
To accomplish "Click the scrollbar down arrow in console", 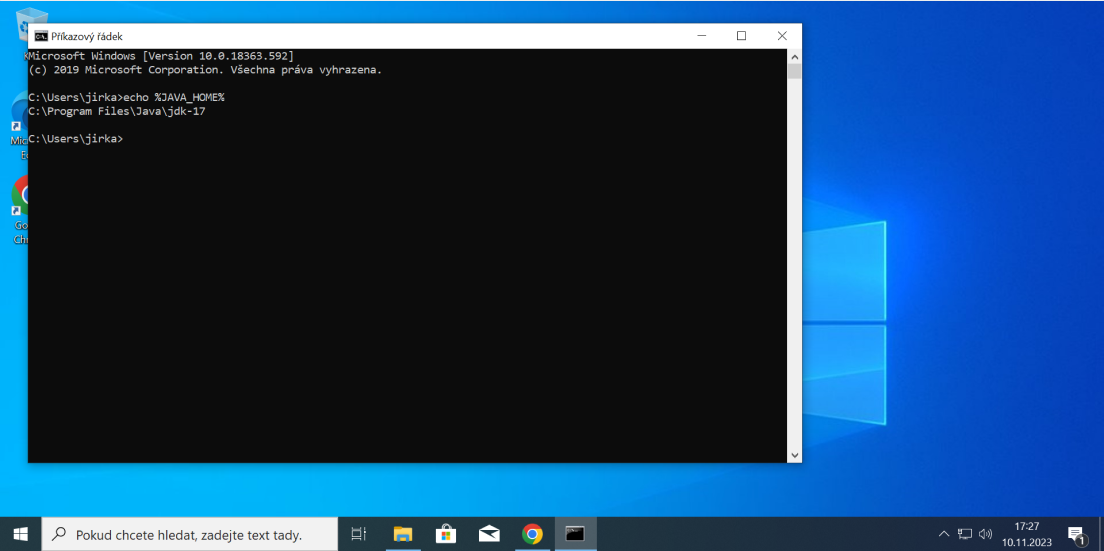I will (794, 455).
